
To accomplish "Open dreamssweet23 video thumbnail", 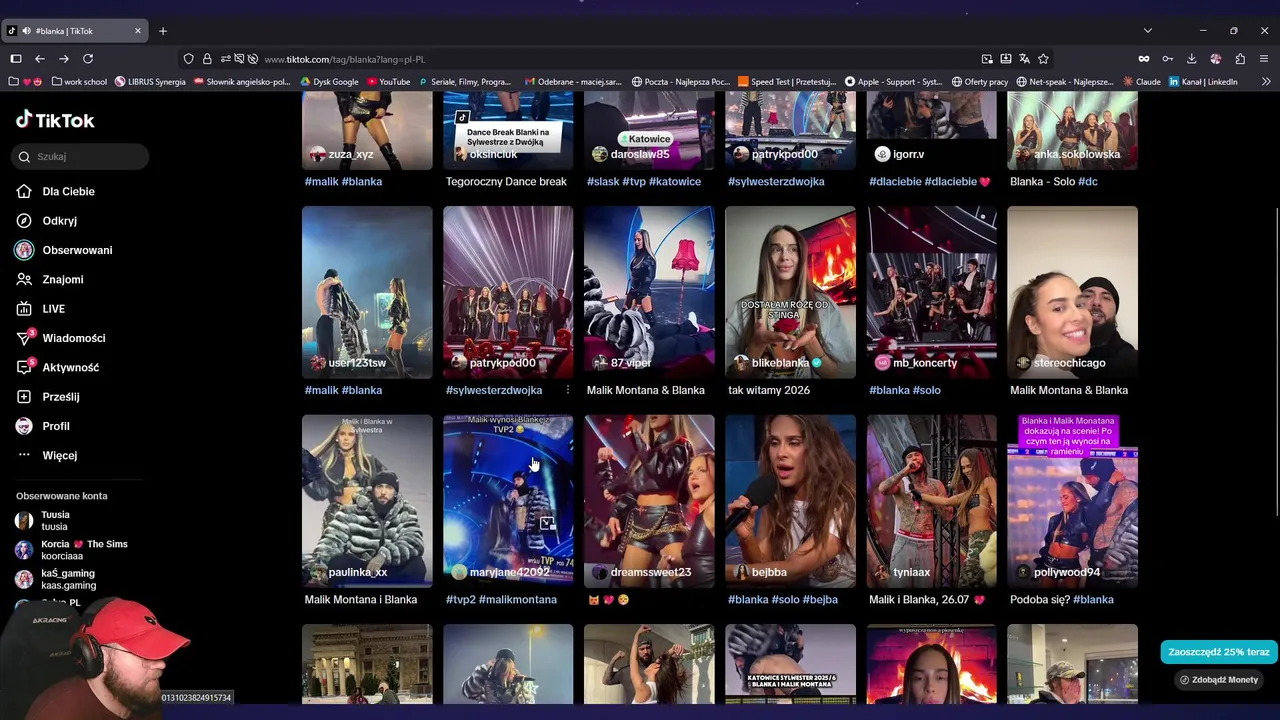I will [x=649, y=501].
